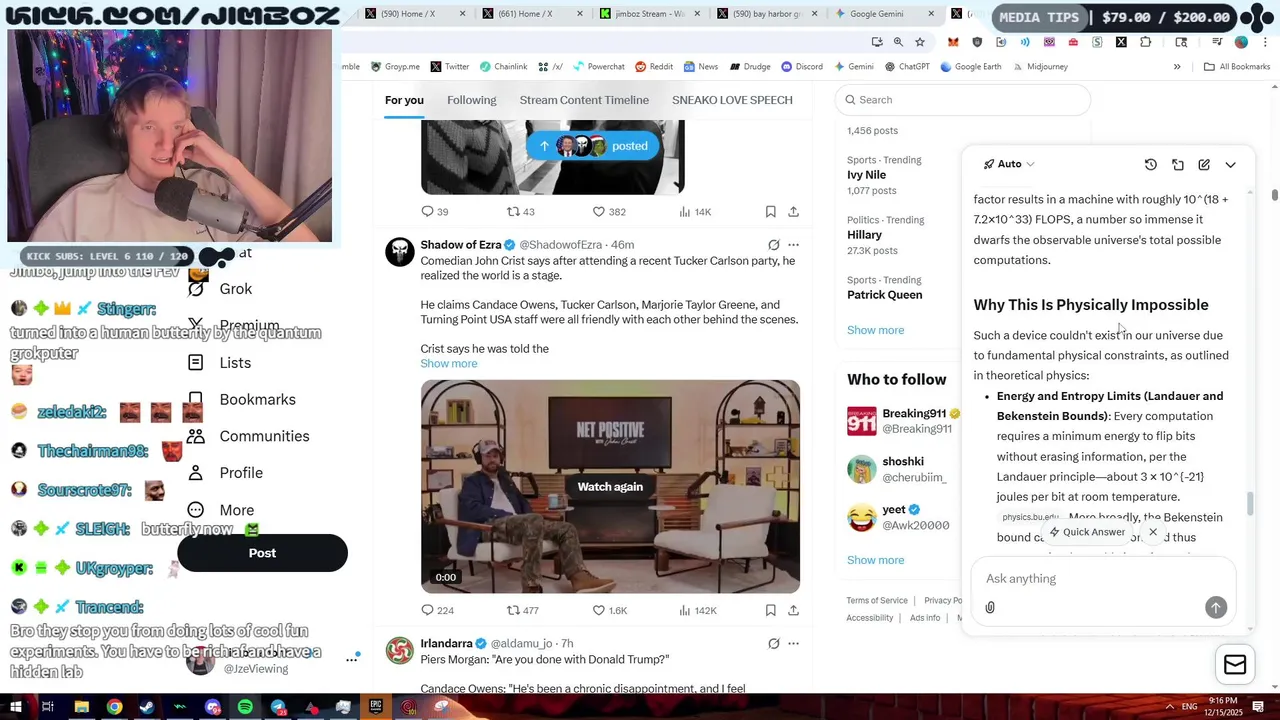Open the SNEAKO LOVE SPEECH tab
The width and height of the screenshot is (1280, 720).
pyautogui.click(x=732, y=100)
